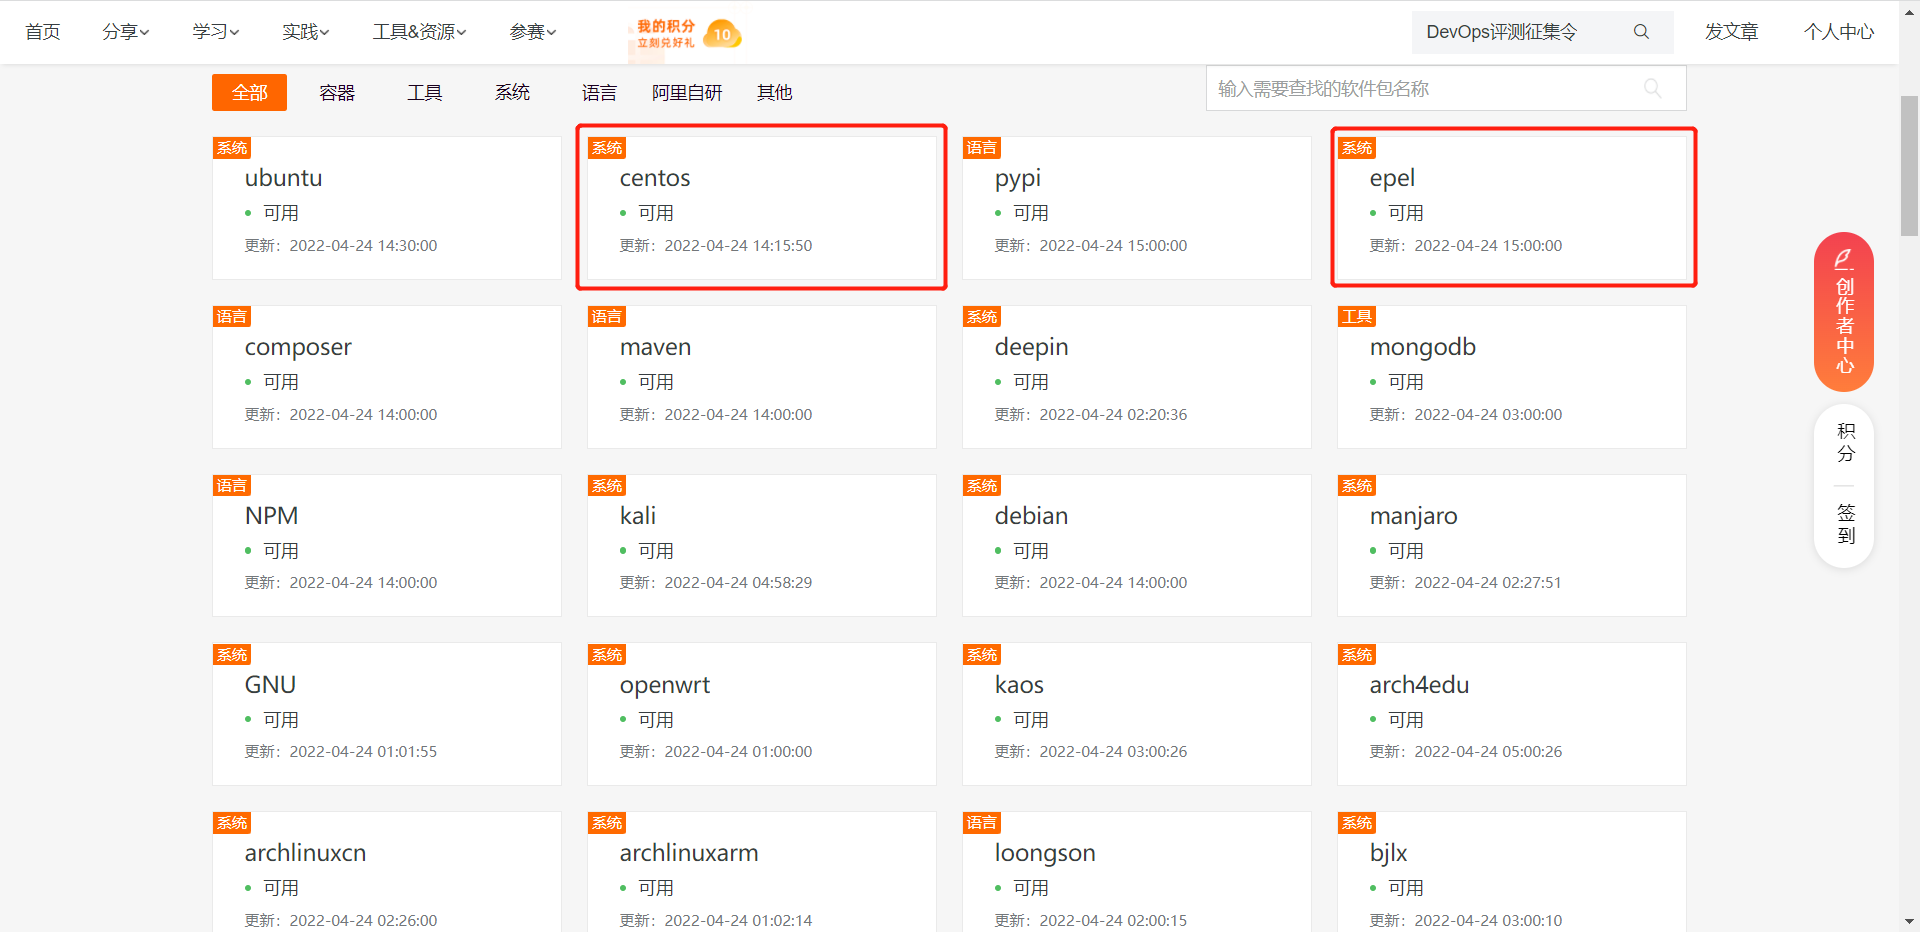This screenshot has height=932, width=1920.
Task: Open the maven mirror card
Action: (761, 377)
